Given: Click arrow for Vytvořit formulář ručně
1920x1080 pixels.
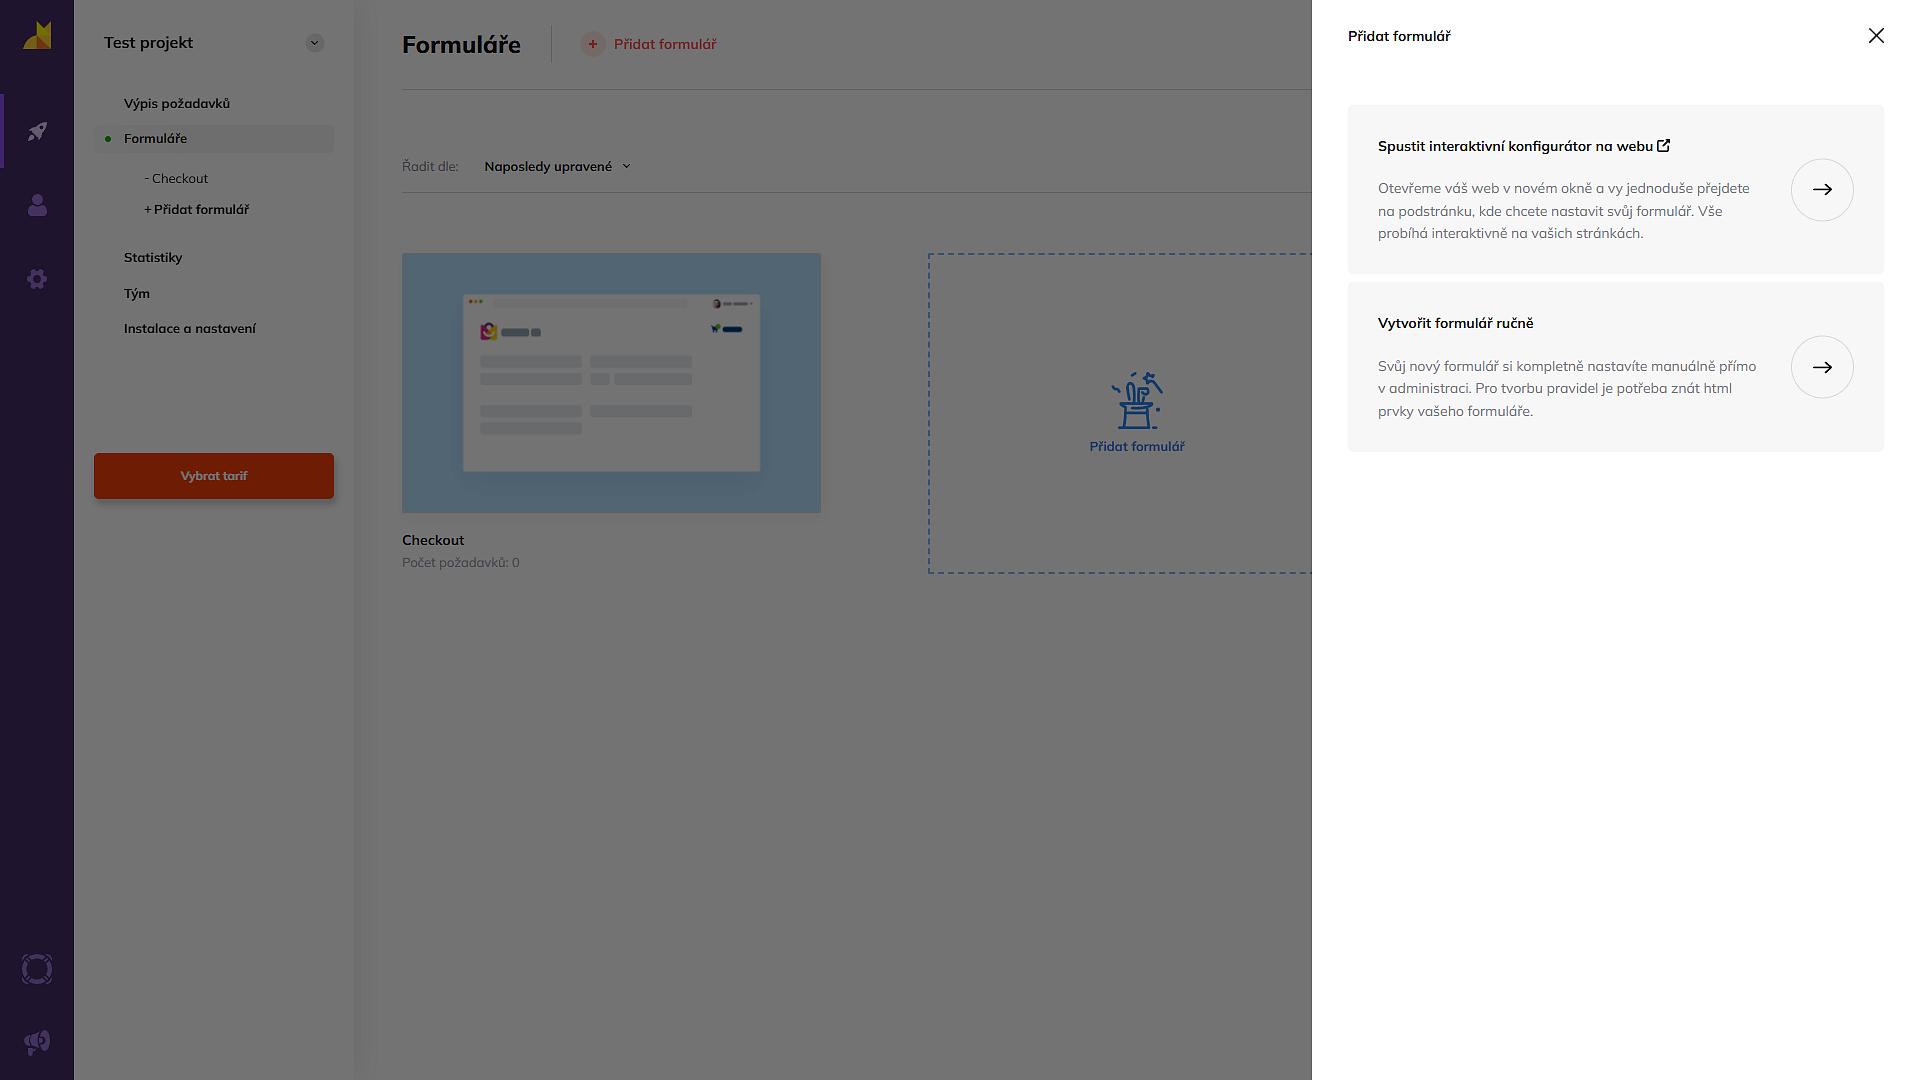Looking at the screenshot, I should 1821,367.
